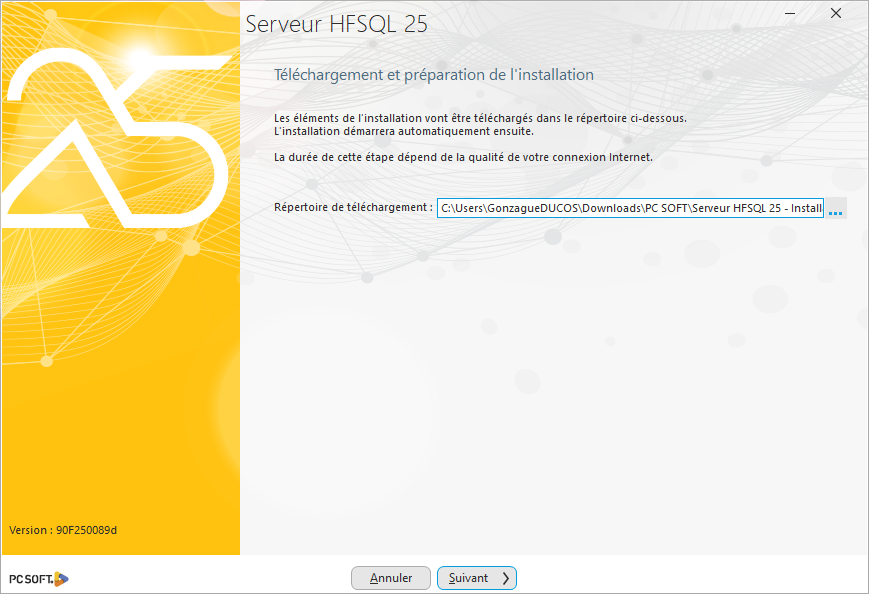Click the Suivant button
869x594 pixels.
pos(477,578)
